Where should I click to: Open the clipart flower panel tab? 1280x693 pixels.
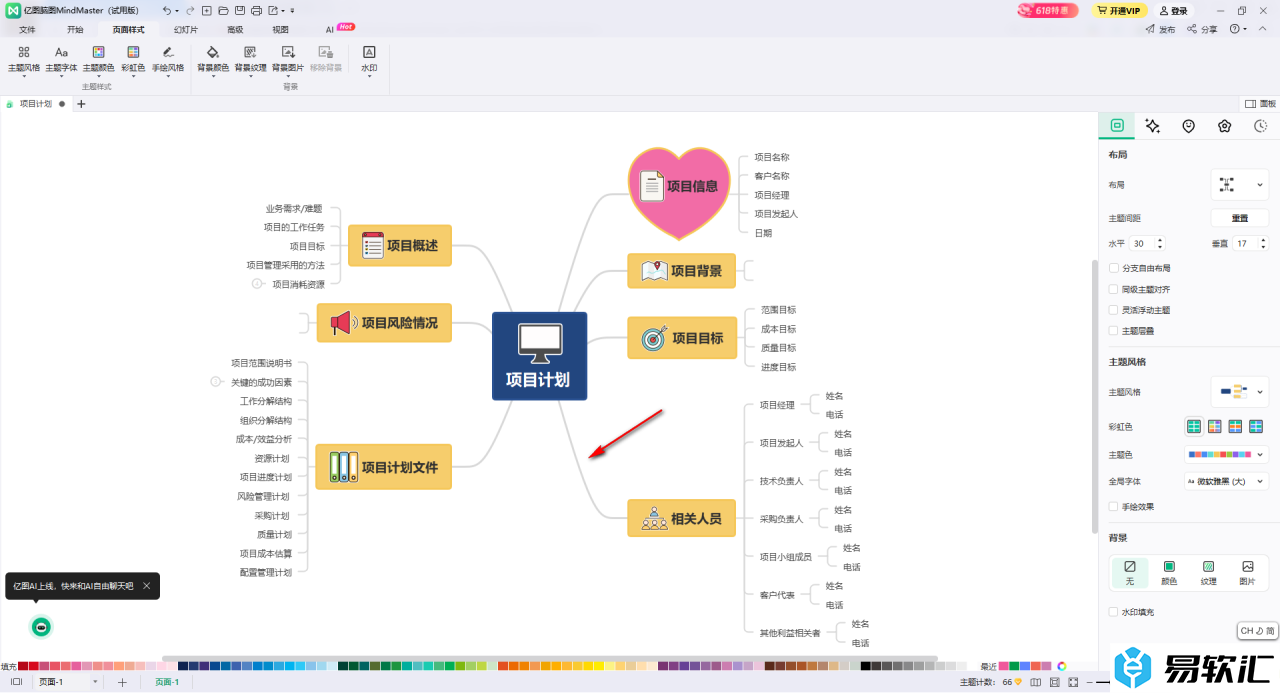(x=1225, y=126)
